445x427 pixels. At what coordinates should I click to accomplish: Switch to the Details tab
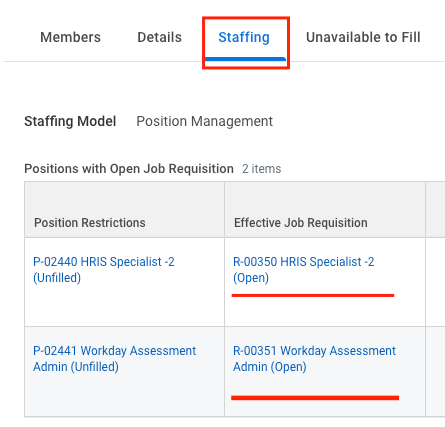click(x=160, y=37)
